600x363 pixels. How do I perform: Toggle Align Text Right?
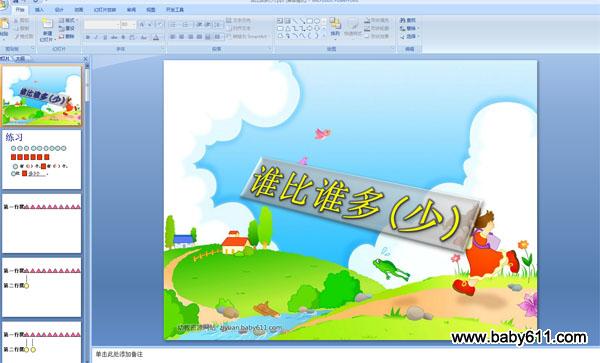[x=190, y=37]
